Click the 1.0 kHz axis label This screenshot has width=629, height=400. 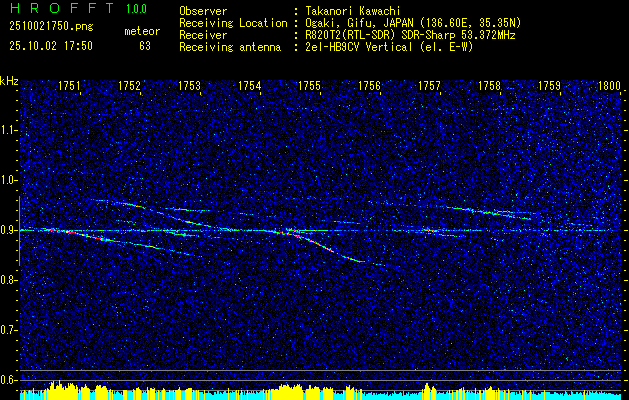tap(8, 180)
